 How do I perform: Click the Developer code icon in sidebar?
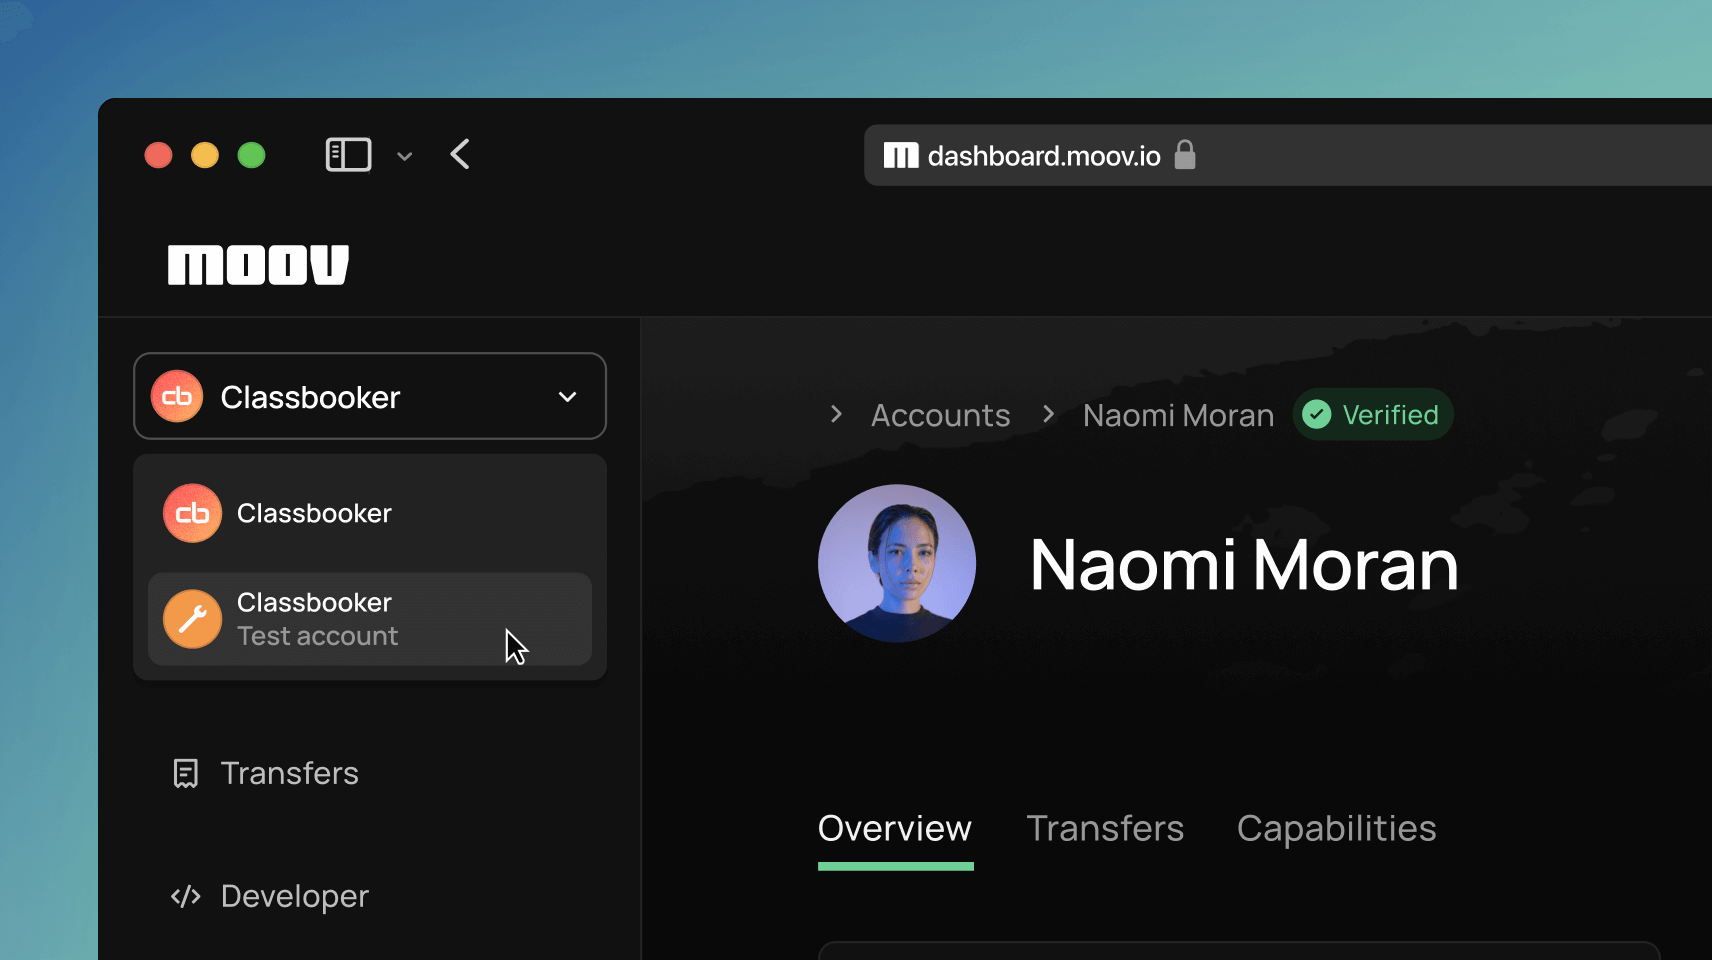point(186,896)
